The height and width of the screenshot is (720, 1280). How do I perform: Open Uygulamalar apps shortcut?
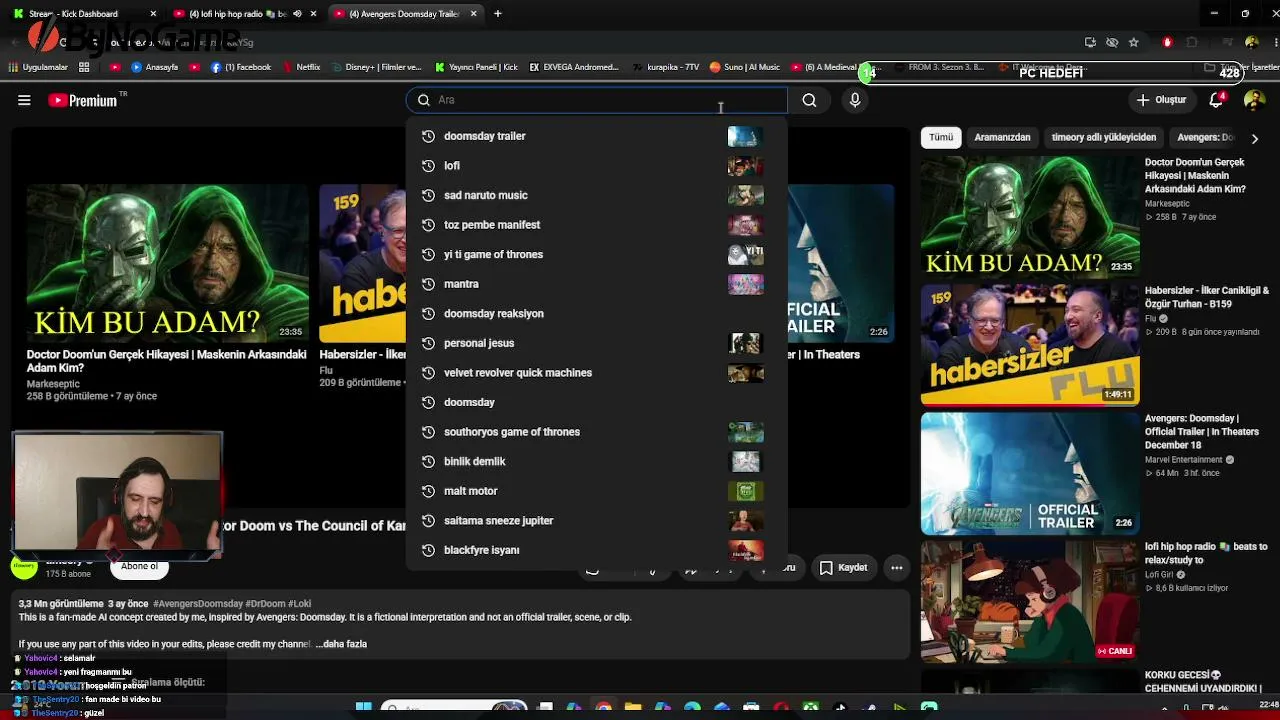tap(38, 68)
